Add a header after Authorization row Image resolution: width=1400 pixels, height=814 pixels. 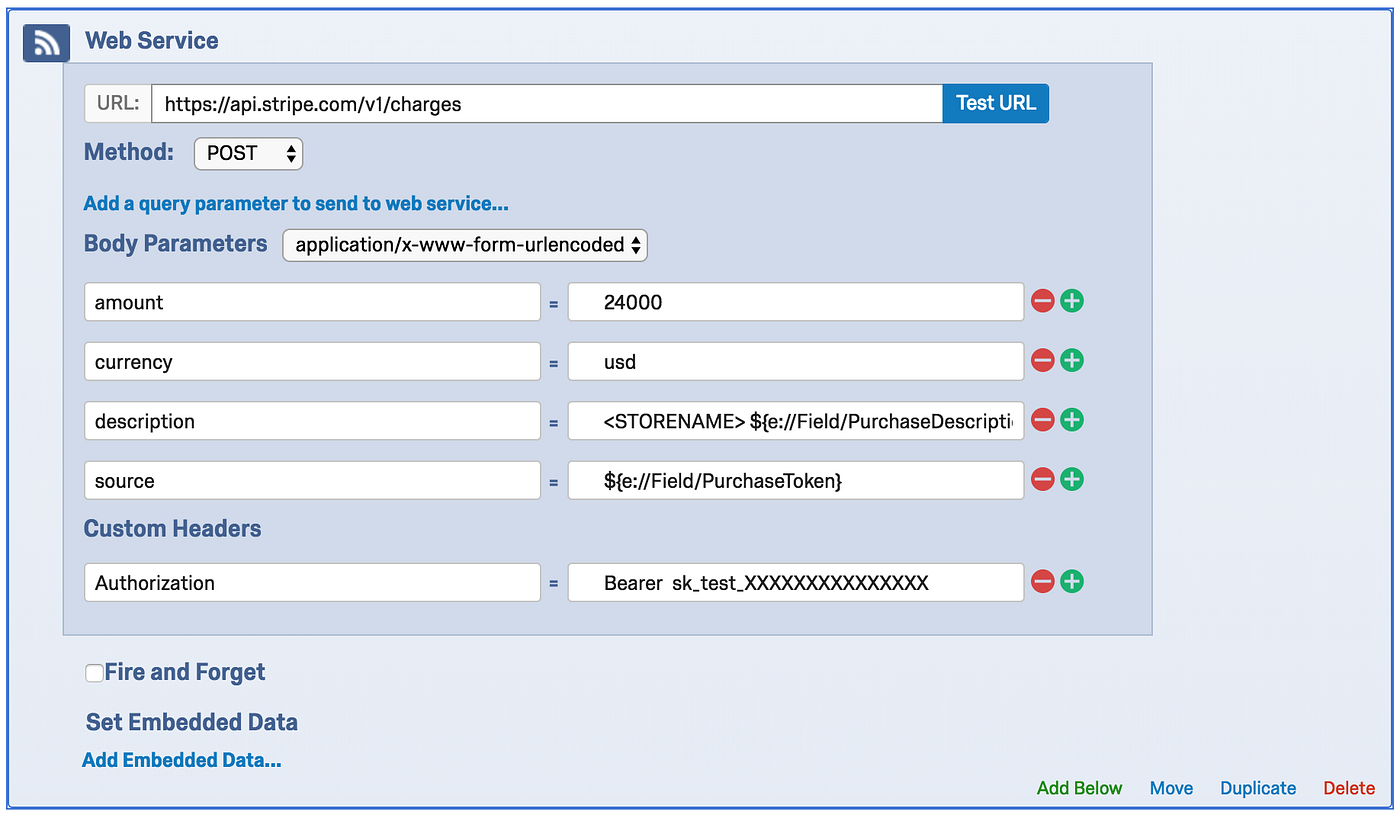pyautogui.click(x=1072, y=582)
